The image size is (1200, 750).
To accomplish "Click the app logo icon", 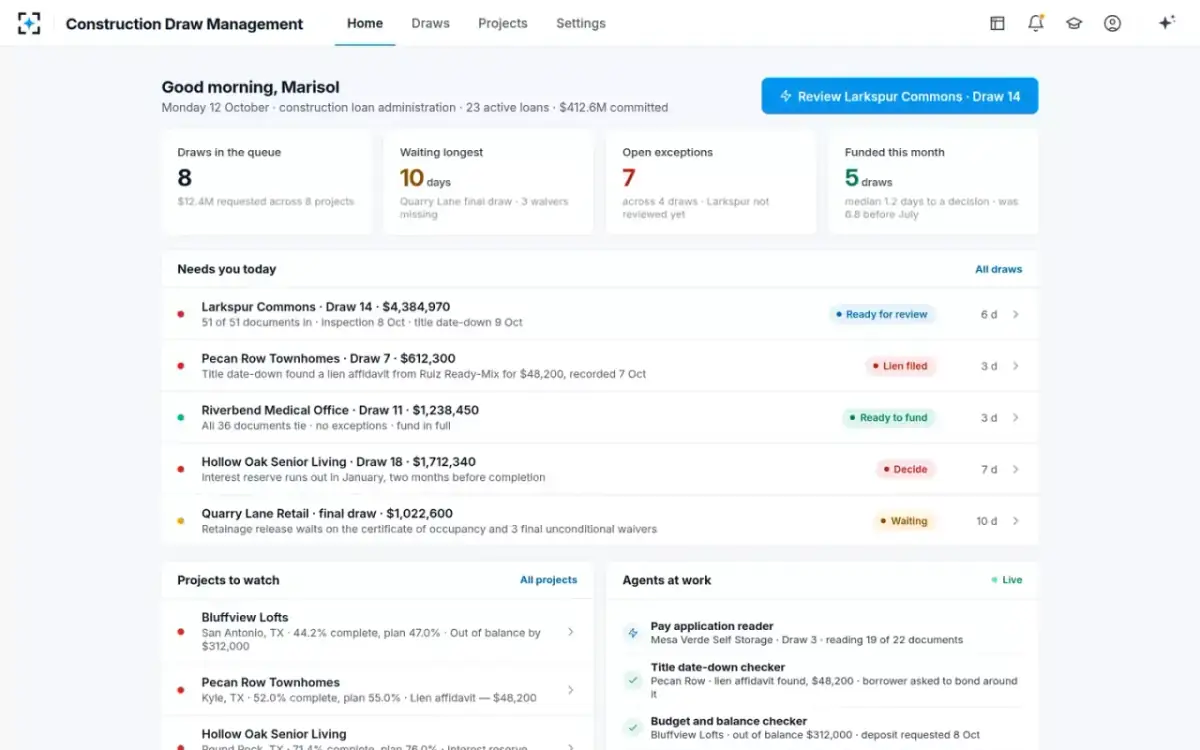I will tap(29, 23).
